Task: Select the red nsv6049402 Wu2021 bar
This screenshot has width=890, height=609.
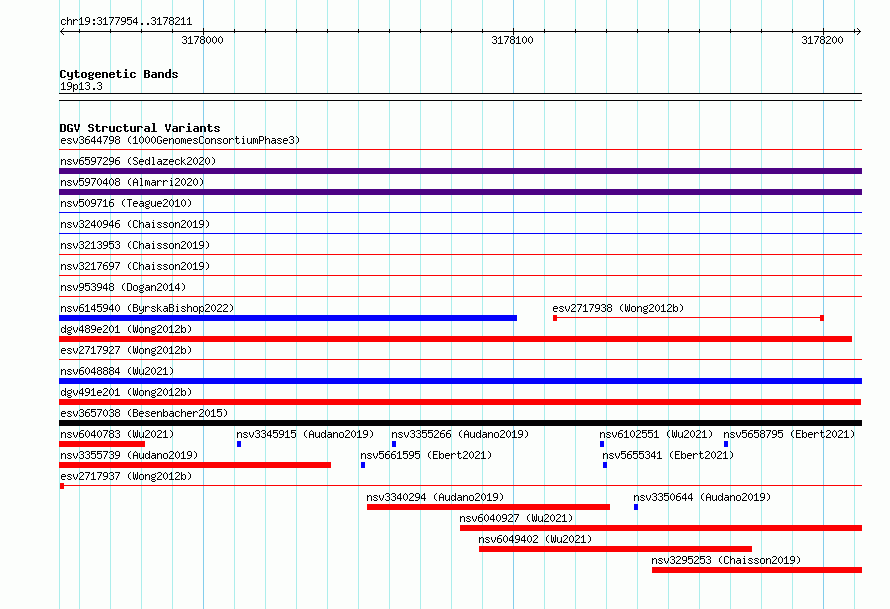Action: (x=615, y=549)
